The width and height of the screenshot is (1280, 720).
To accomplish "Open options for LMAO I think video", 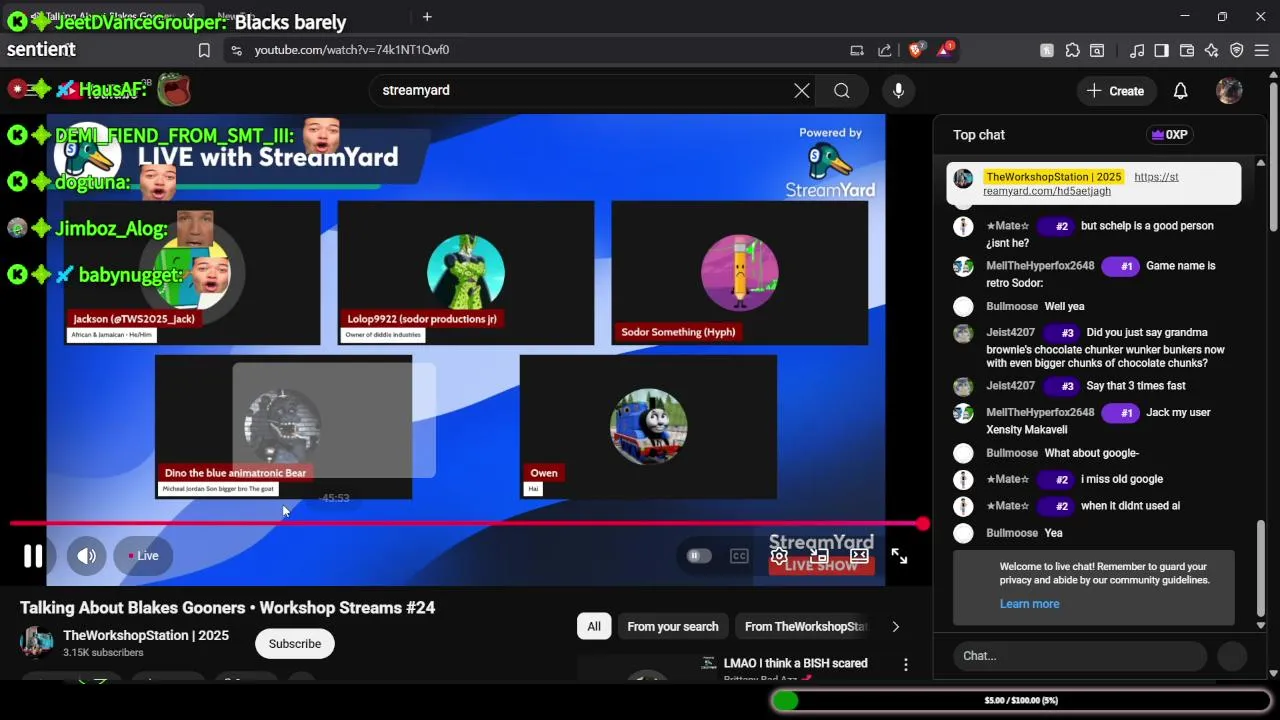I will (x=906, y=665).
